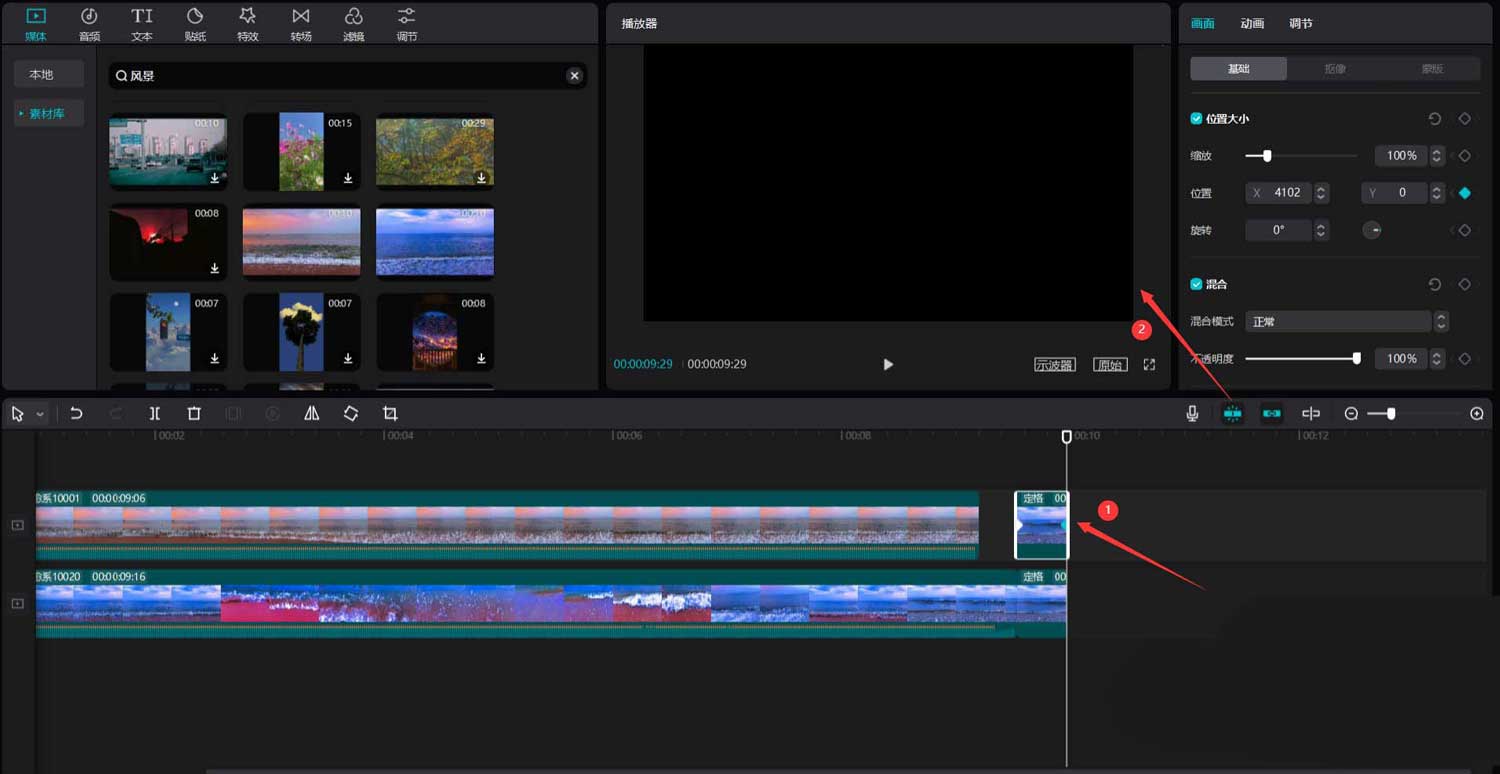Click the split clip tool in timeline toolbar

(155, 413)
